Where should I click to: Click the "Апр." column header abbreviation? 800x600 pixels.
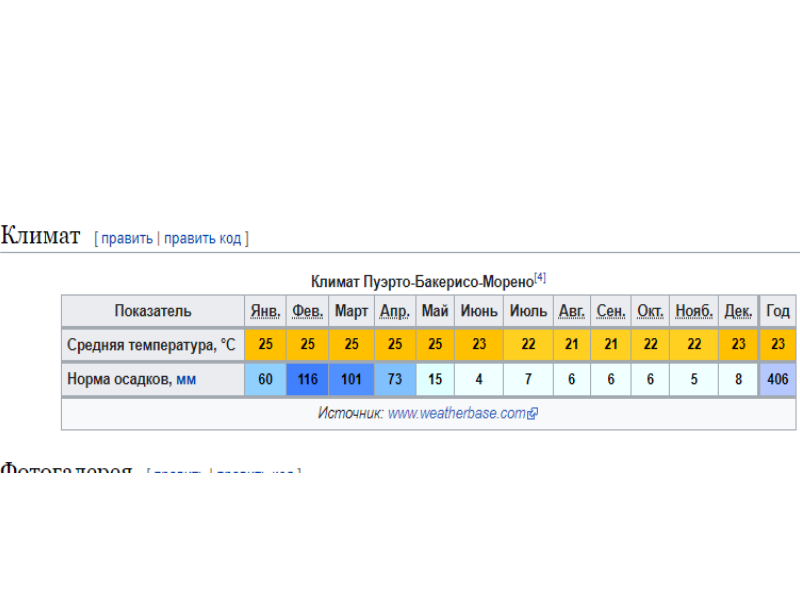click(x=395, y=311)
